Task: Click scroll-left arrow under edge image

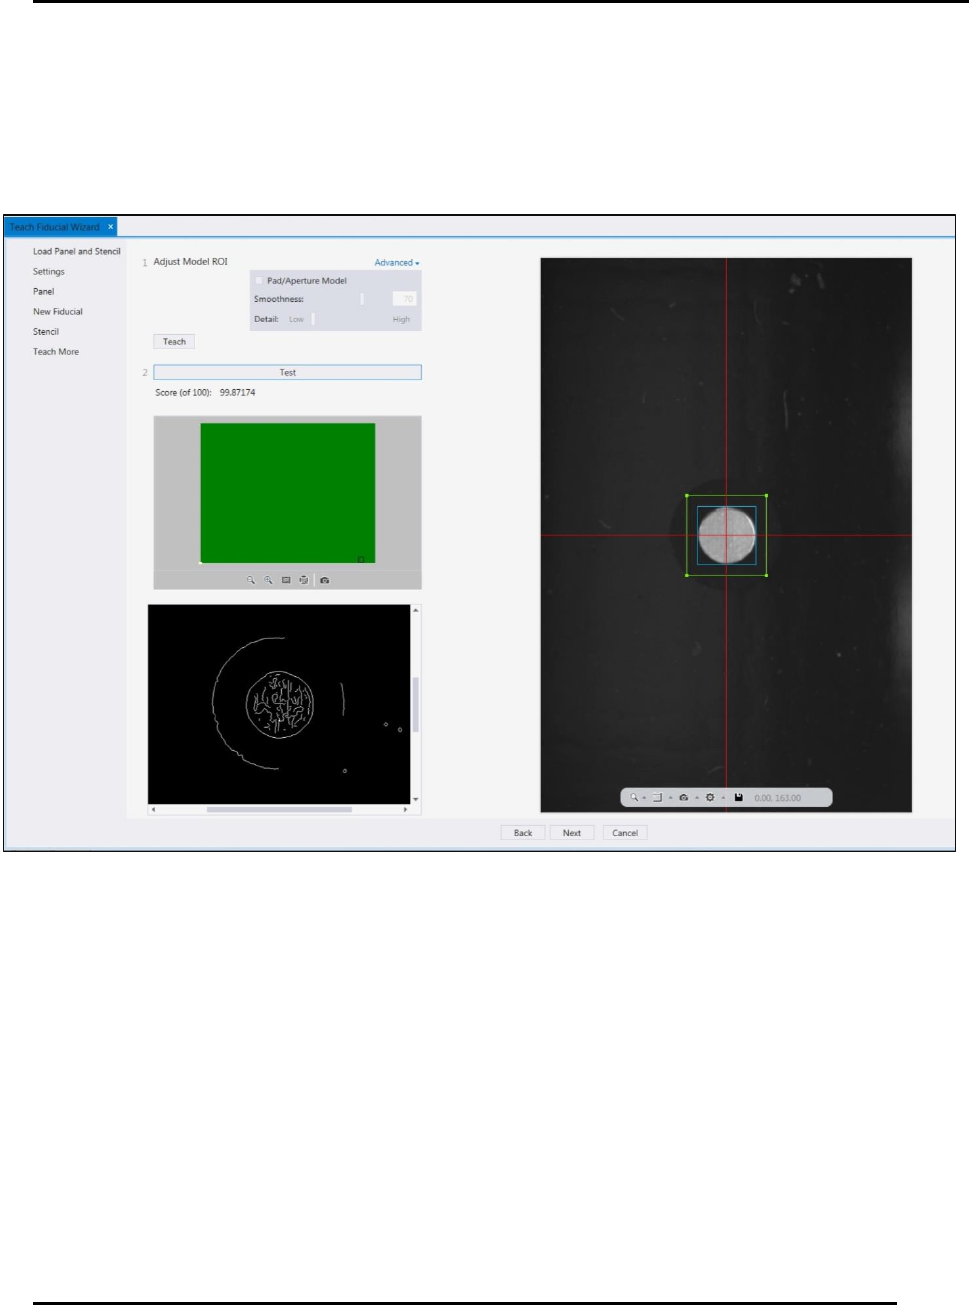Action: click(153, 810)
